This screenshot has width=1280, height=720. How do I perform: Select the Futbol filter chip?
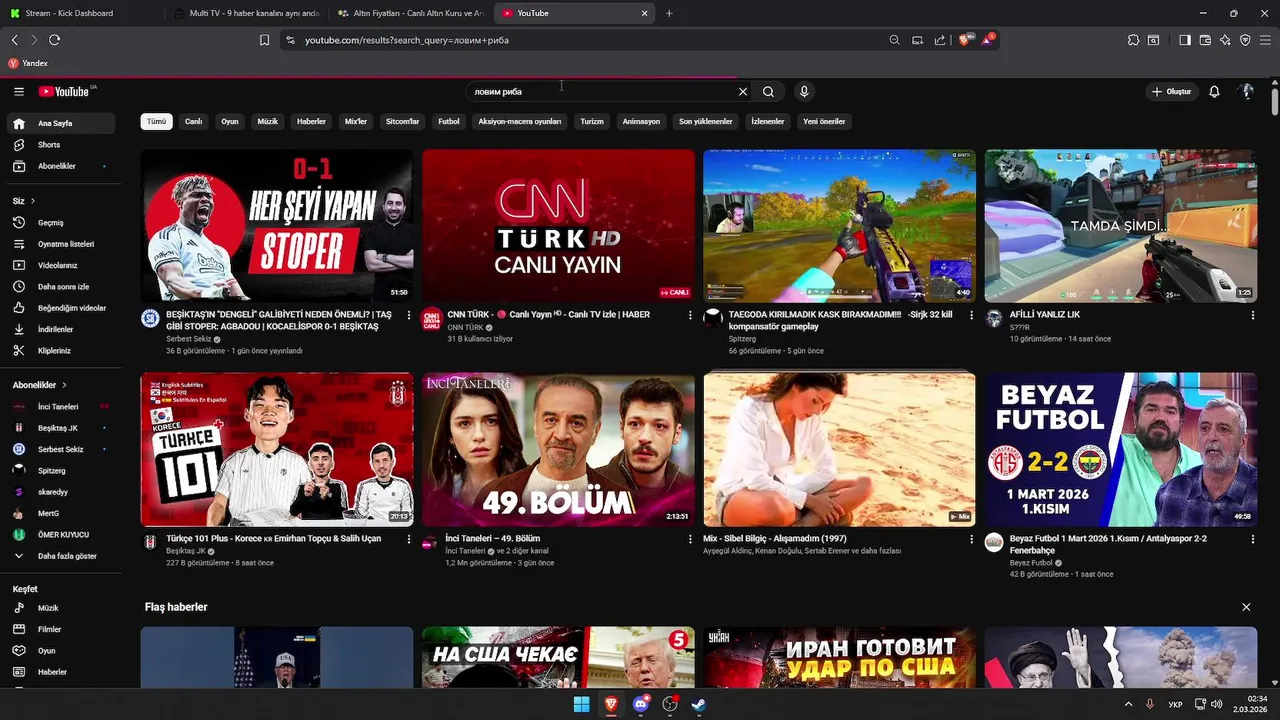[x=449, y=121]
